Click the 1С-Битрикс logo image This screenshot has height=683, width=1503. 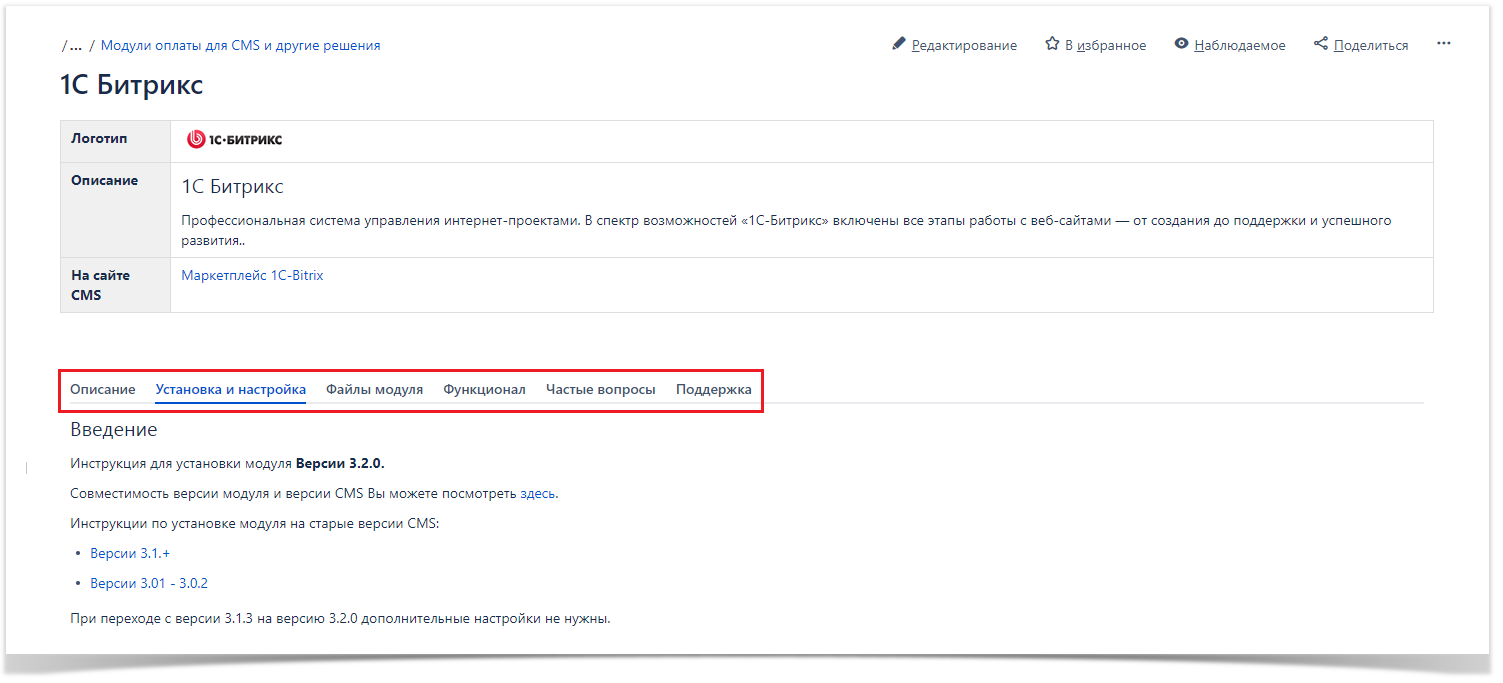(x=235, y=140)
